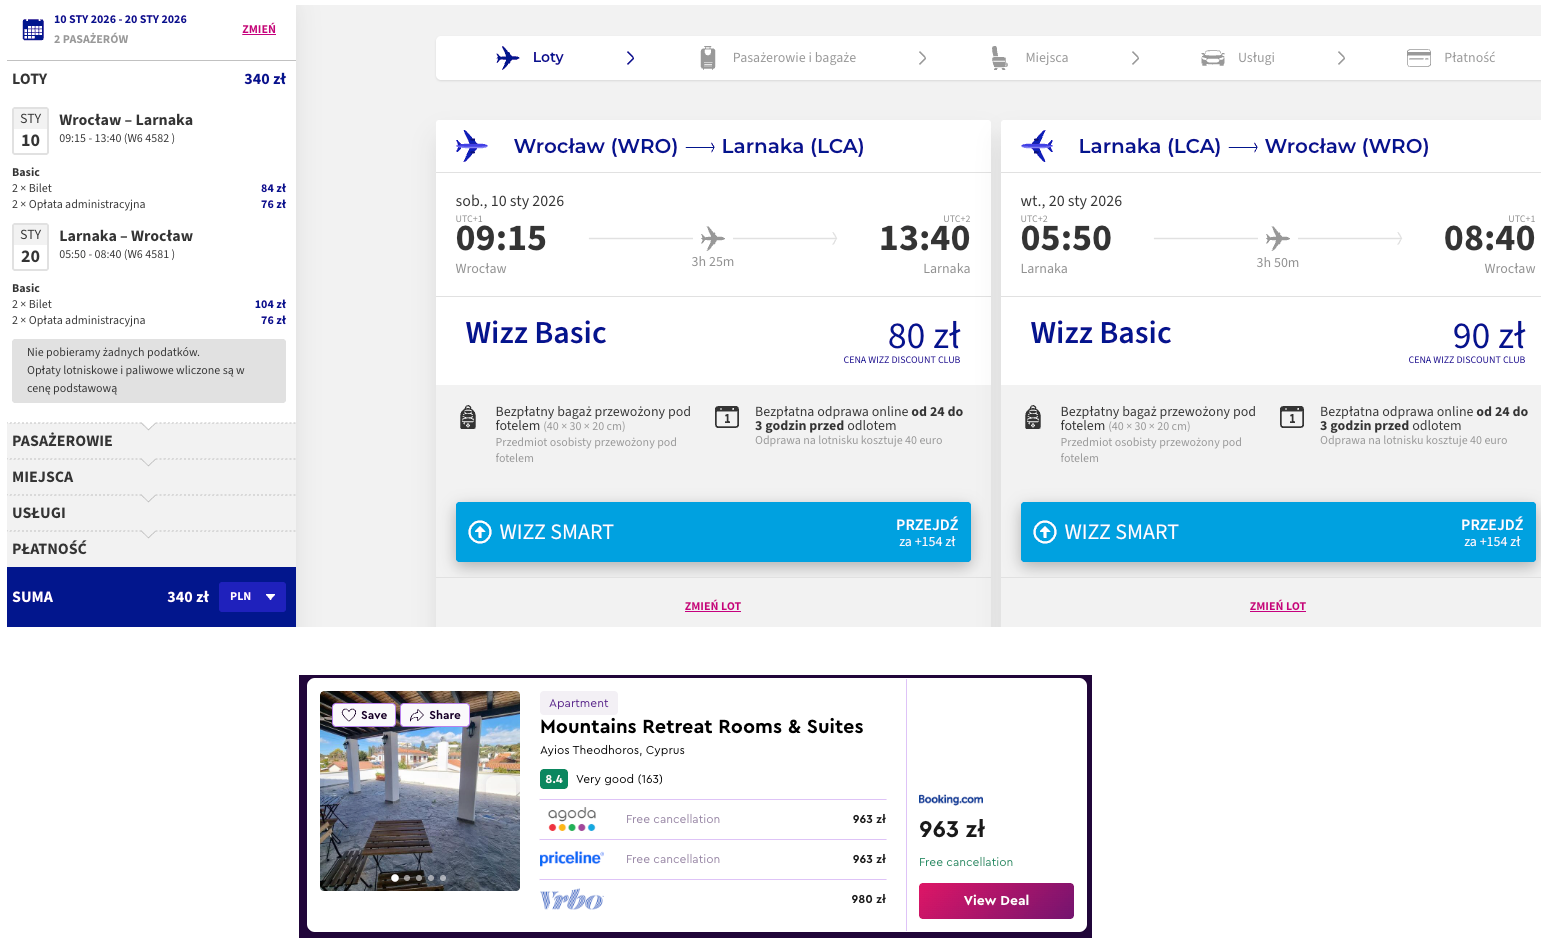Screen dimensions: 1541x939
Task: Click the SUMA 340 zł total
Action: coord(110,597)
